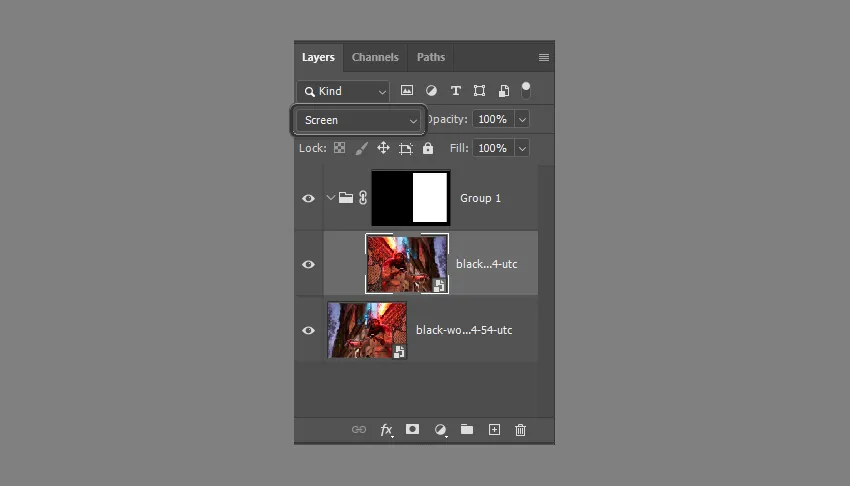Click the adjustment layer filter icon
This screenshot has height=486, width=850.
point(431,91)
